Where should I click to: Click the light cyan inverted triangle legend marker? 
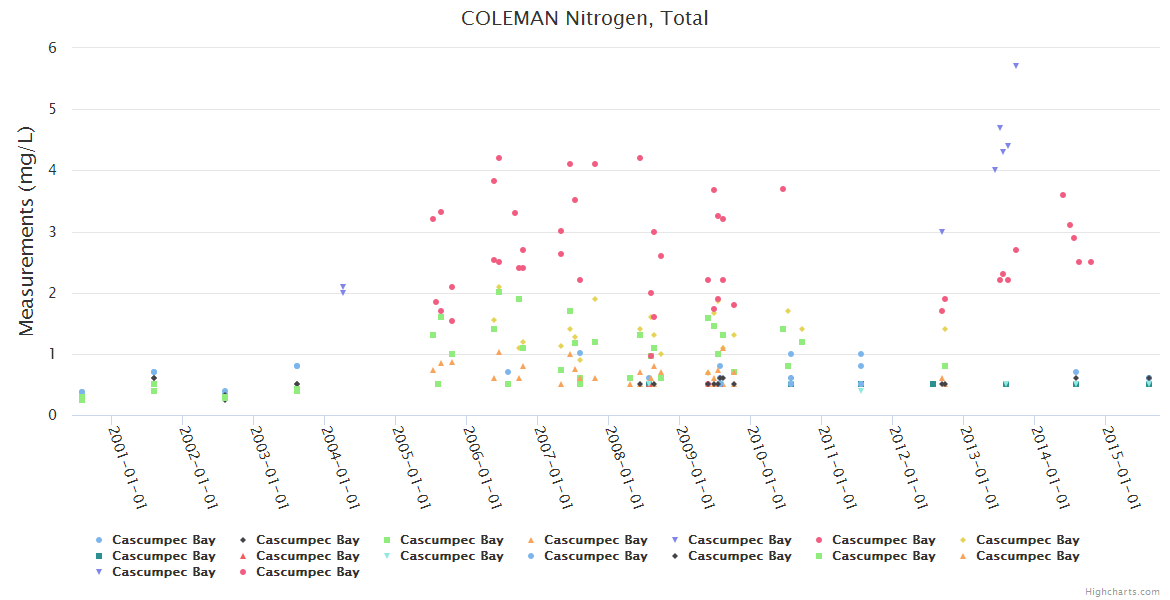tap(385, 556)
